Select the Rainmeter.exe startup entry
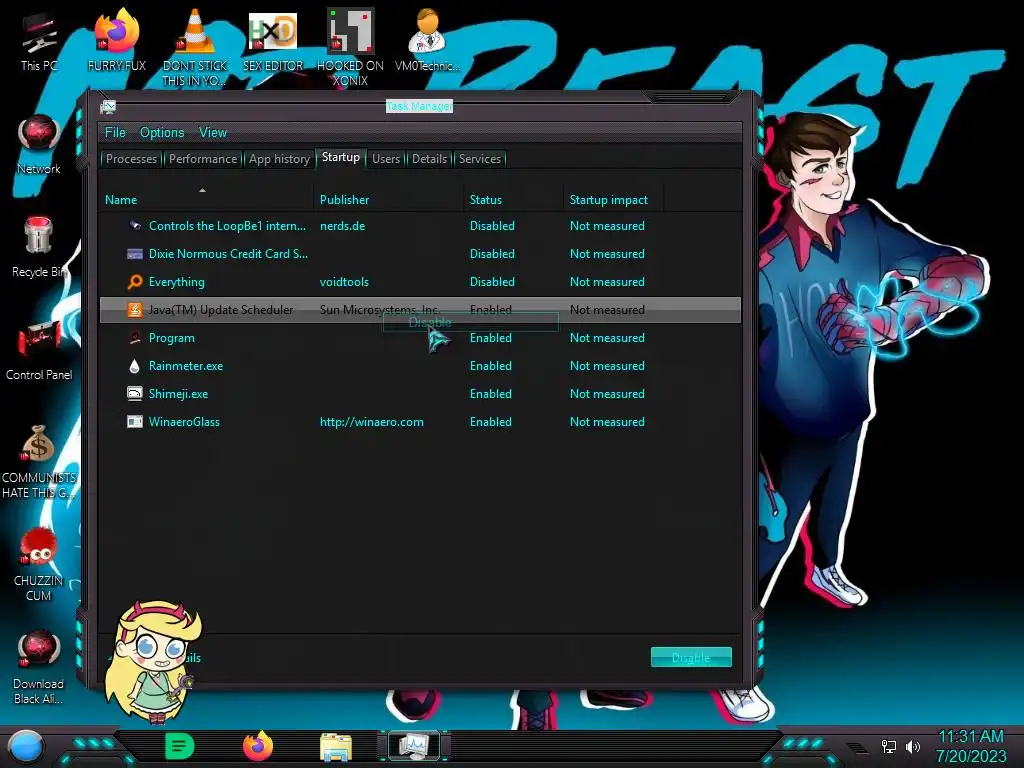This screenshot has width=1024, height=768. 420,366
